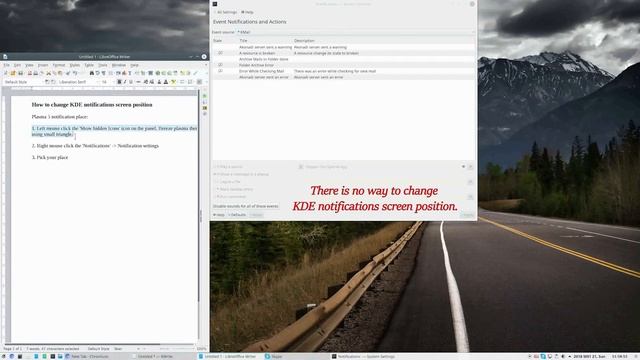
Task: Click the Apply button in System Settings
Action: pos(468,215)
